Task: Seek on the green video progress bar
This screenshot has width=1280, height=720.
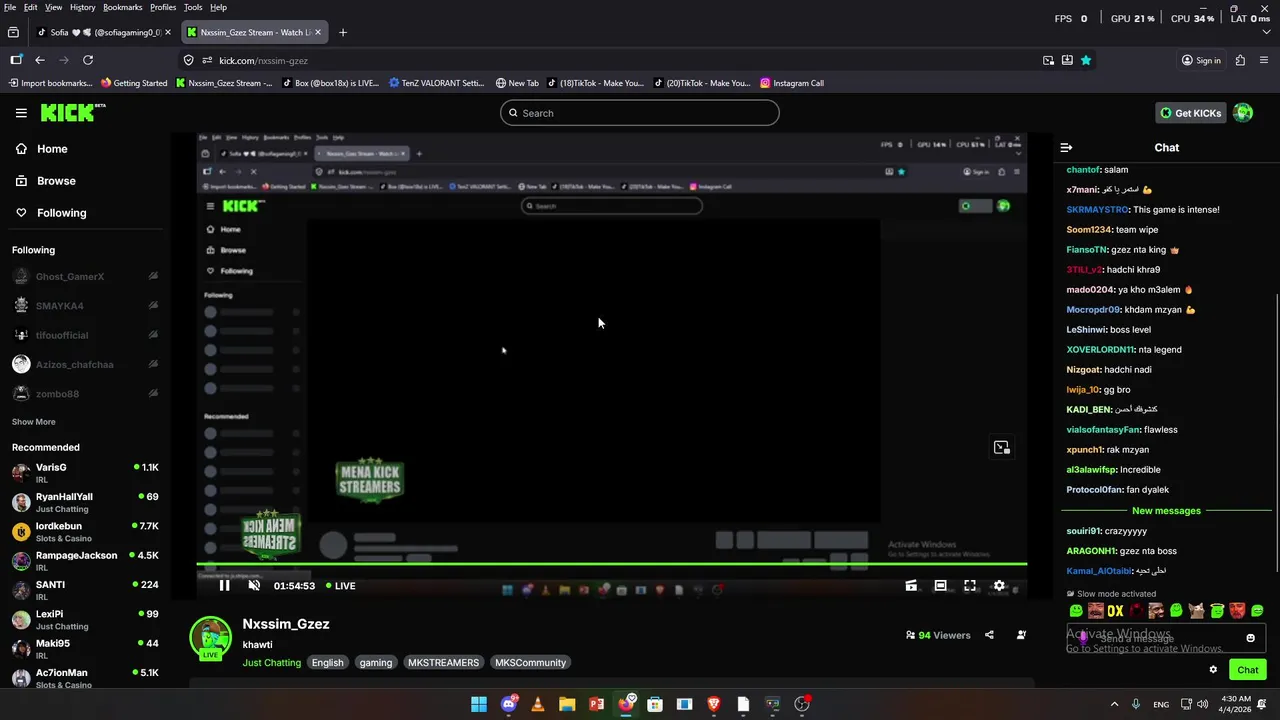Action: pyautogui.click(x=611, y=565)
